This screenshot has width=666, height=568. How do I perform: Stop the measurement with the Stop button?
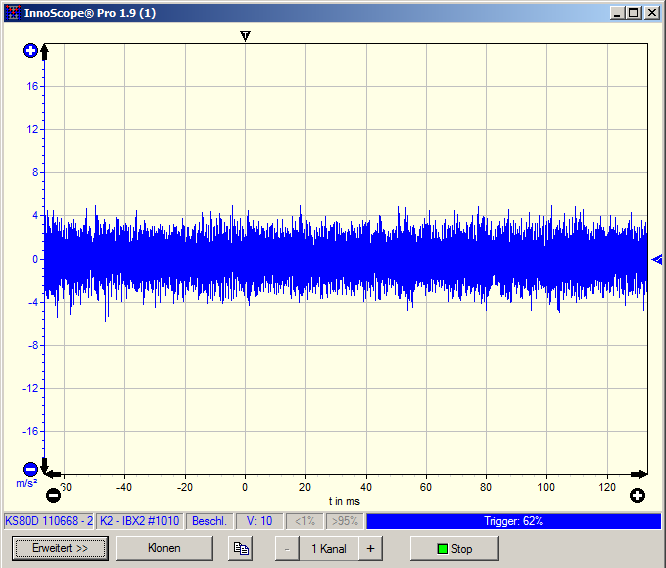coord(453,548)
